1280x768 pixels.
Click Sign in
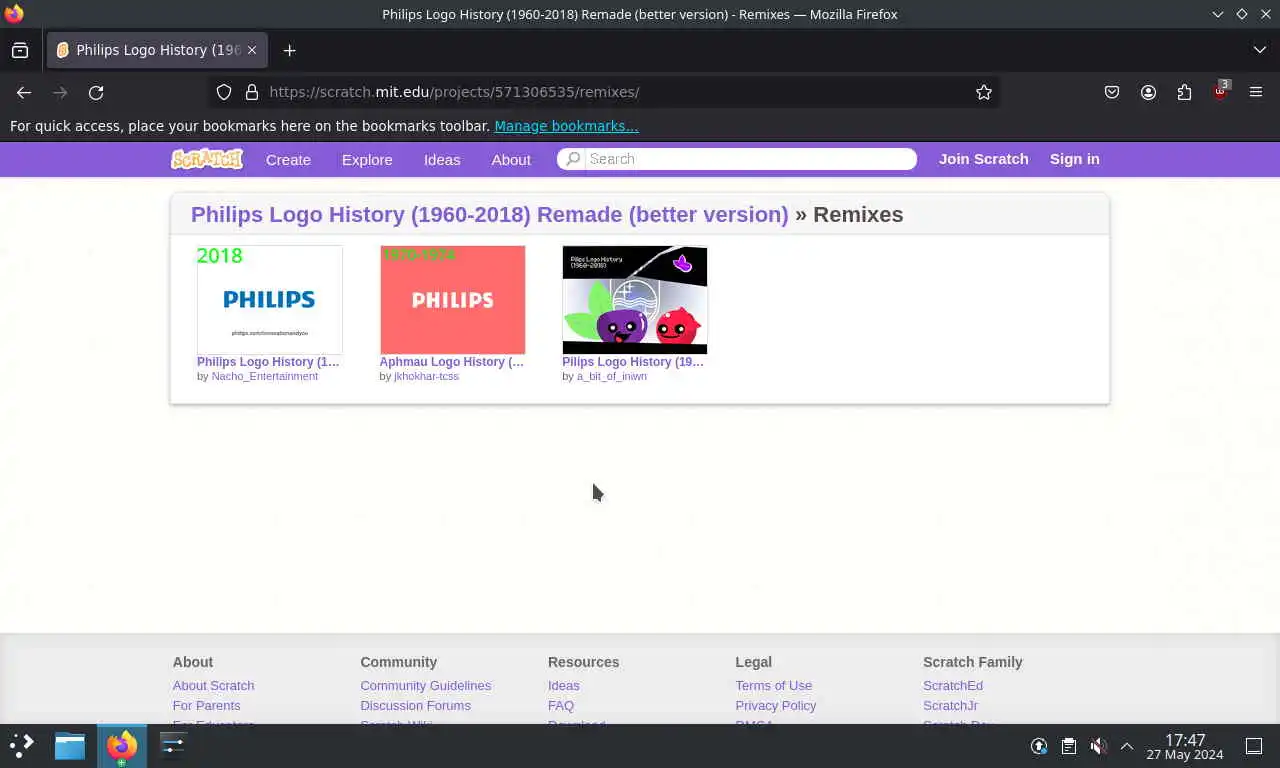(x=1075, y=159)
